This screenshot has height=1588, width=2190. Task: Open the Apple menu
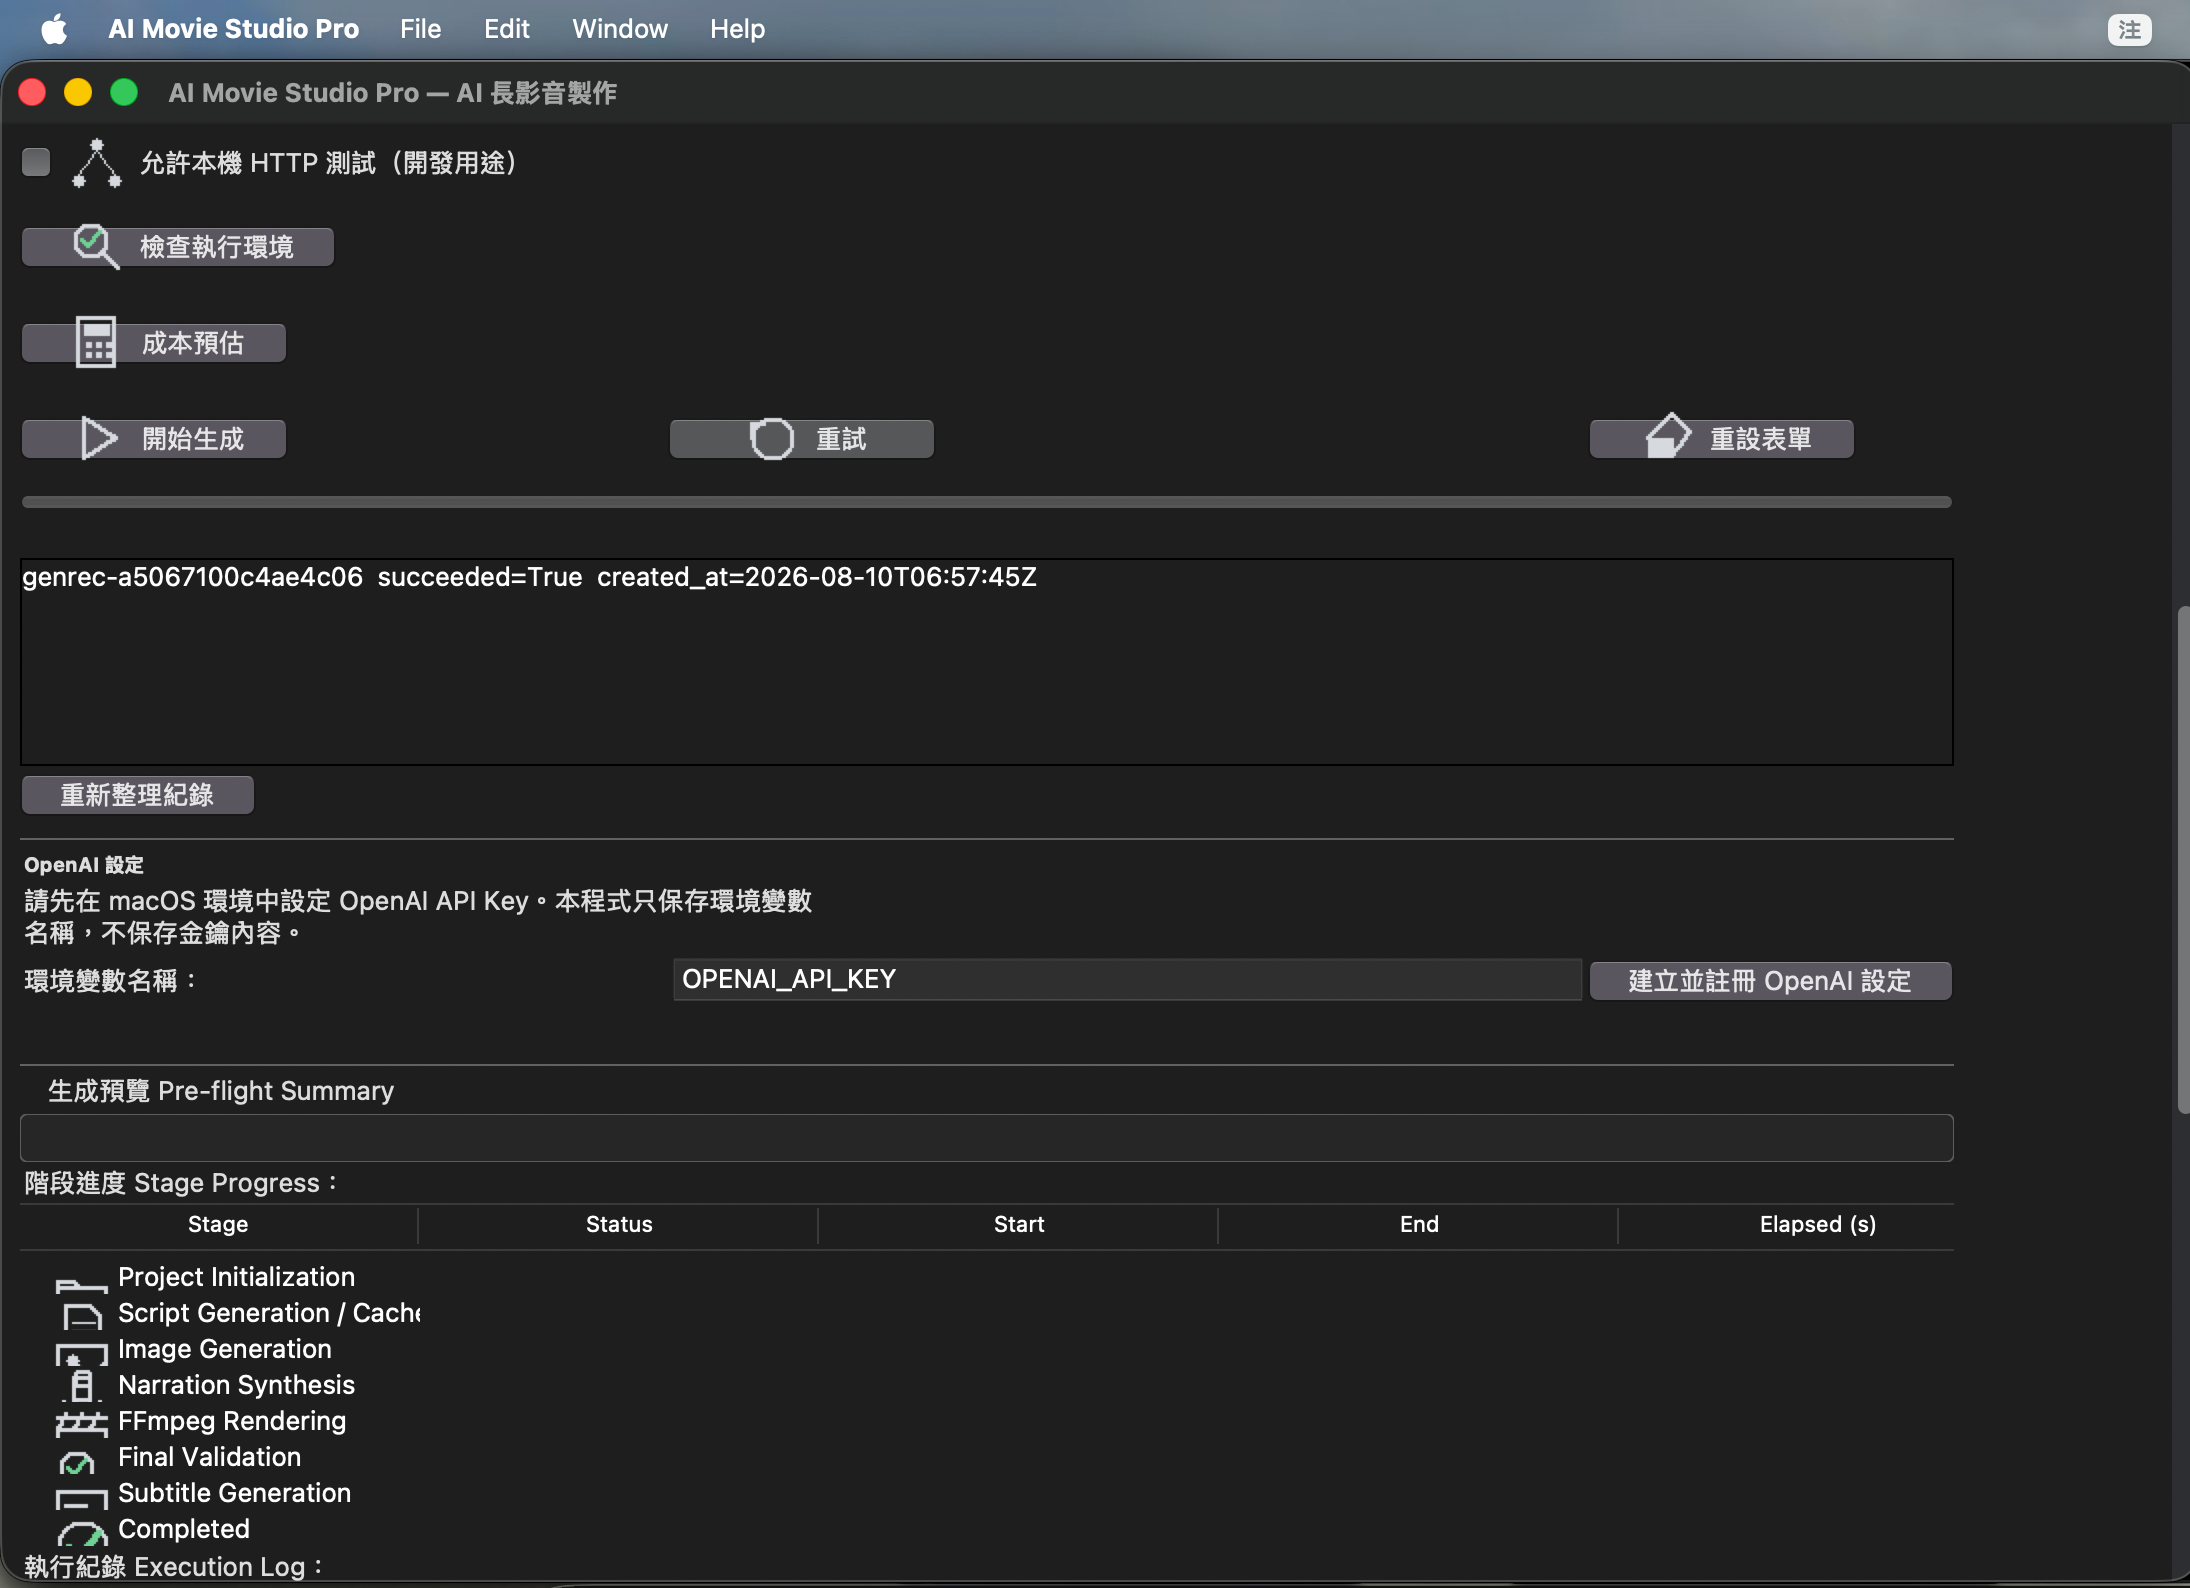pos(54,29)
